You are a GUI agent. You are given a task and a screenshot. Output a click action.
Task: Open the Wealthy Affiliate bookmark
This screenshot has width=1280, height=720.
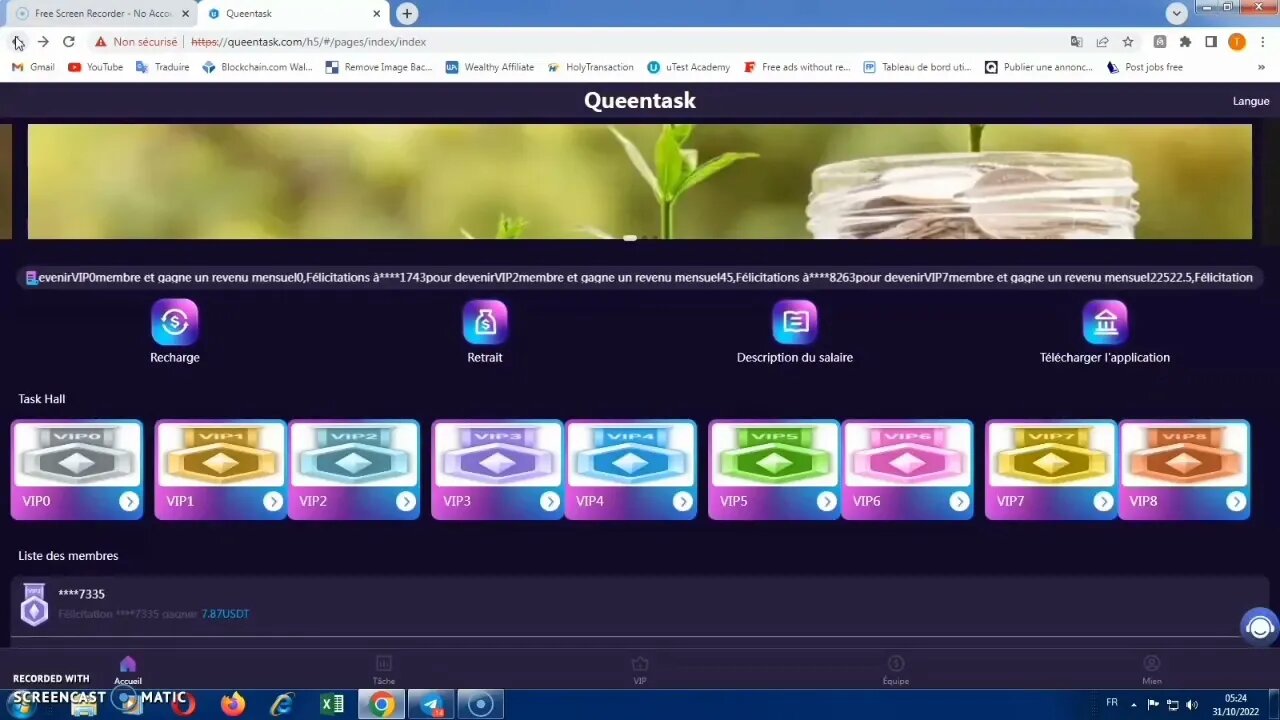490,67
